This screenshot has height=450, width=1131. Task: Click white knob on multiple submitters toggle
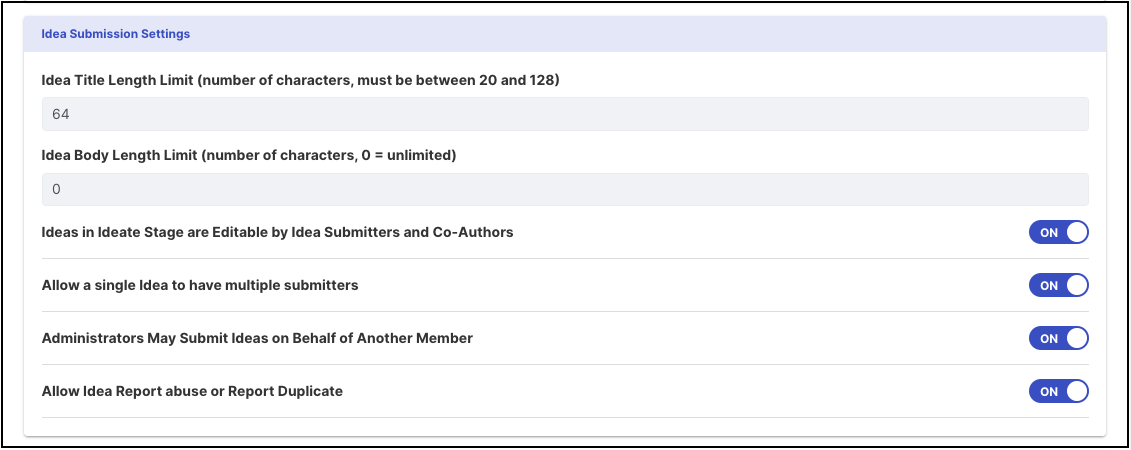coord(1076,285)
